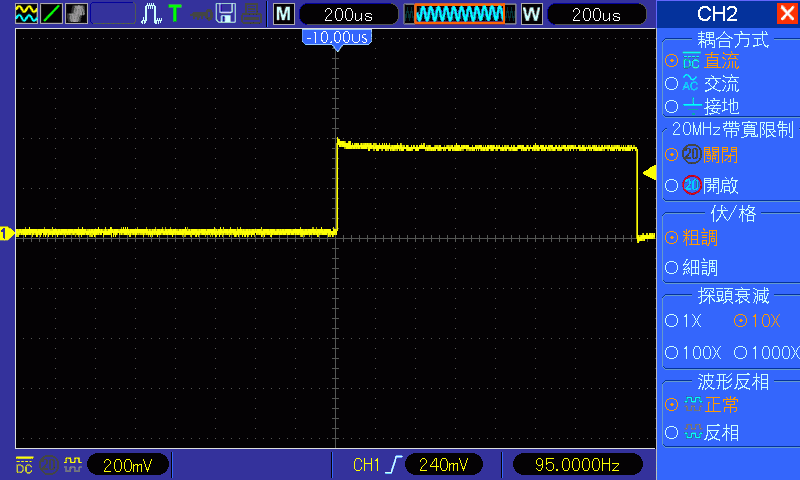Click the pulse measurement icon
The width and height of the screenshot is (800, 480).
click(152, 14)
